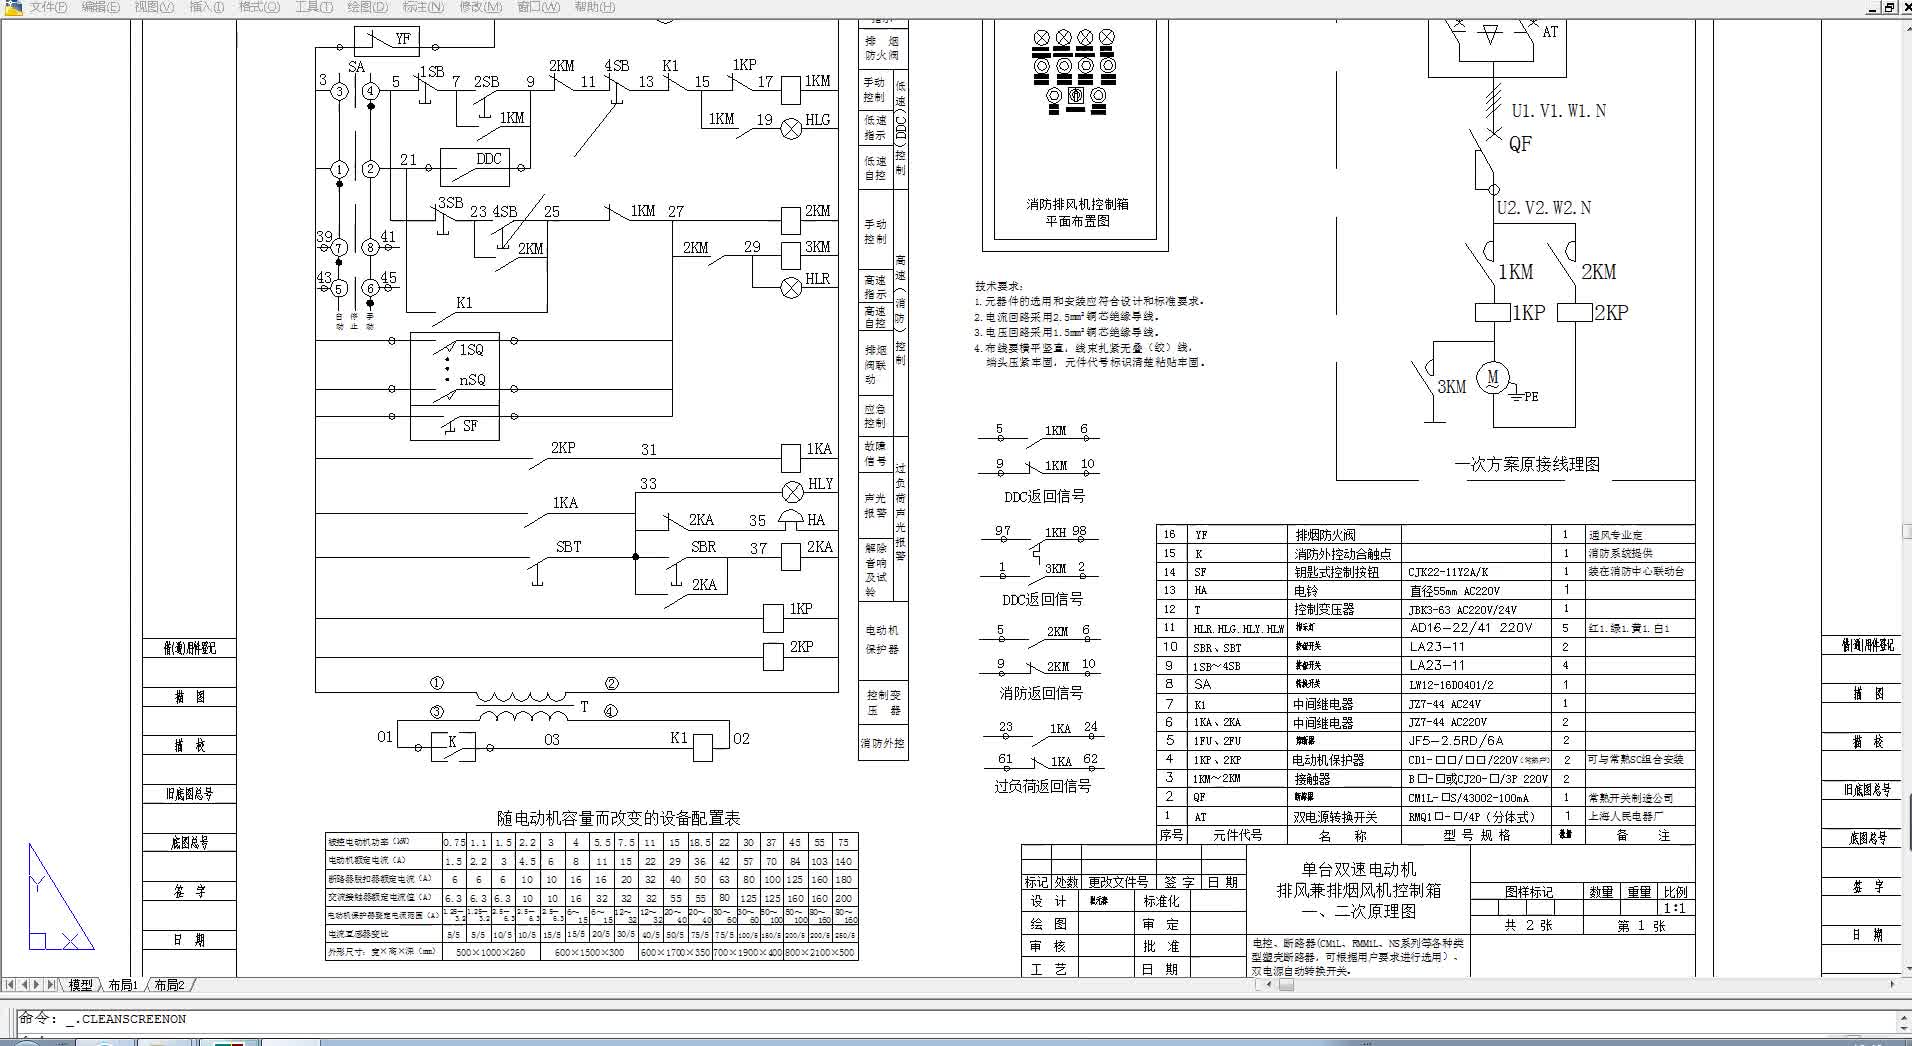Click the transformer T symbol
The image size is (1912, 1046).
pos(524,705)
